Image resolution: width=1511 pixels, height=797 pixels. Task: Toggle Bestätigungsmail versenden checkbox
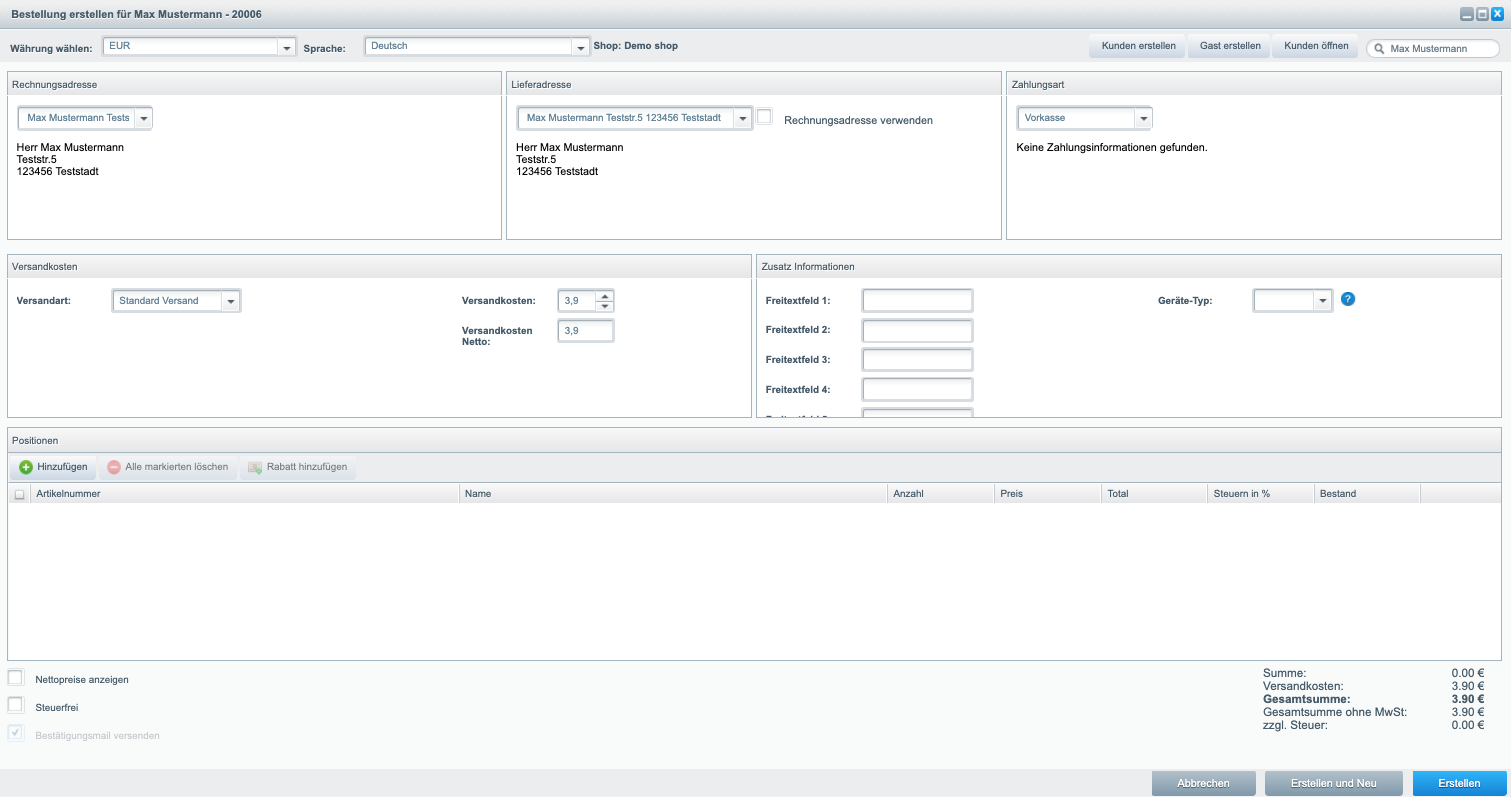click(x=15, y=733)
